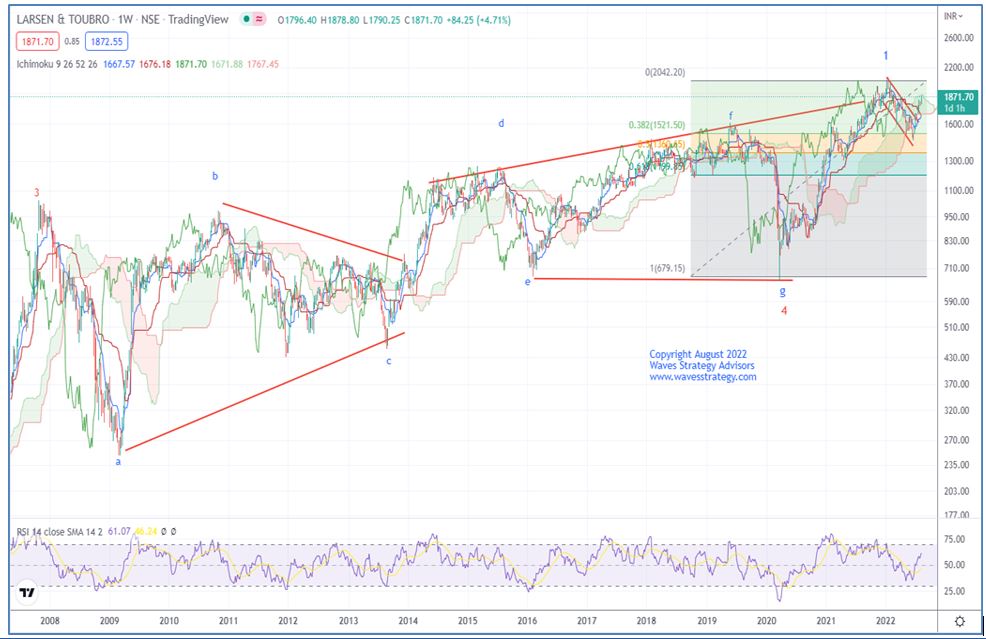Click the buy price 1872.55 button
Image resolution: width=986 pixels, height=639 pixels.
tap(106, 42)
